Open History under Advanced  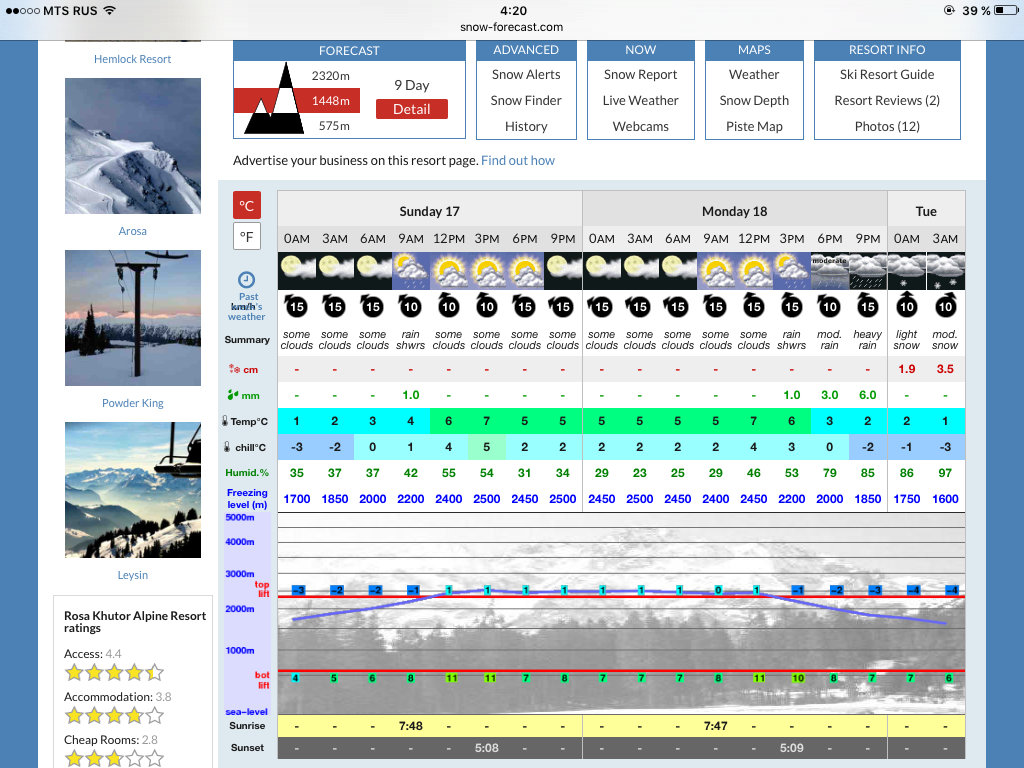(526, 127)
